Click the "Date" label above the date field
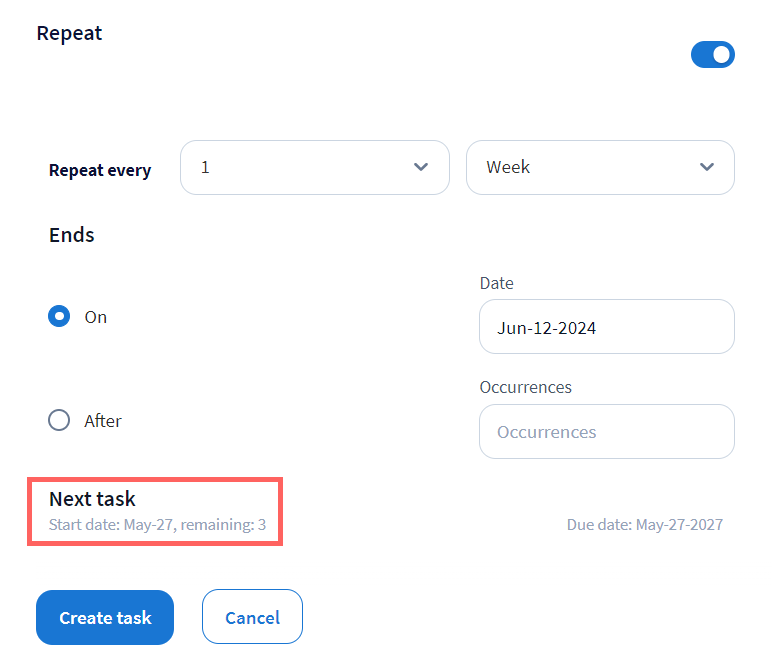This screenshot has width=772, height=663. click(x=496, y=283)
